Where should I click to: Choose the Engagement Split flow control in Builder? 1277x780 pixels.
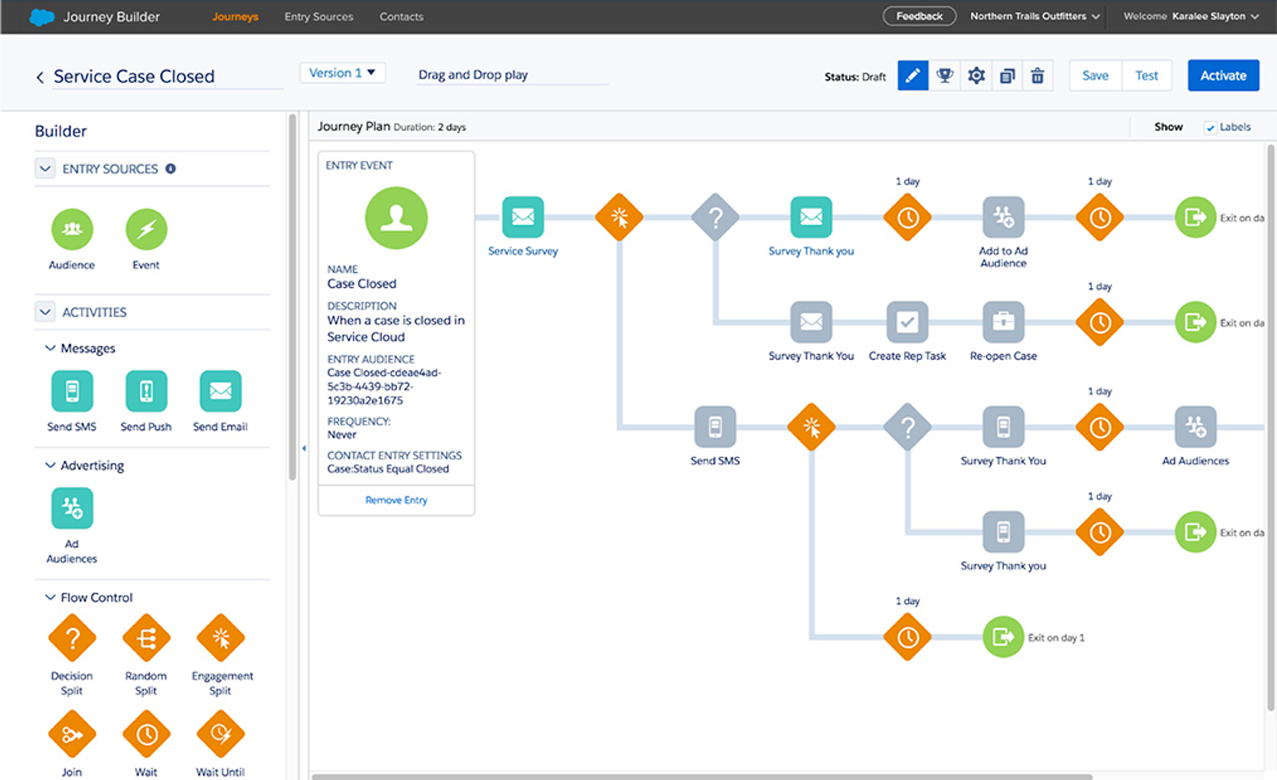tap(220, 637)
